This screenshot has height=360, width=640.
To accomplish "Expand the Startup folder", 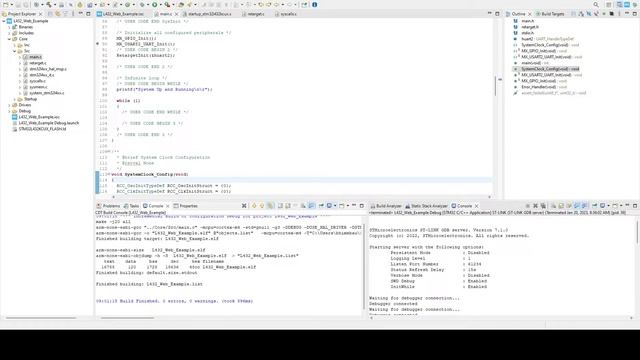I will click(x=15, y=99).
